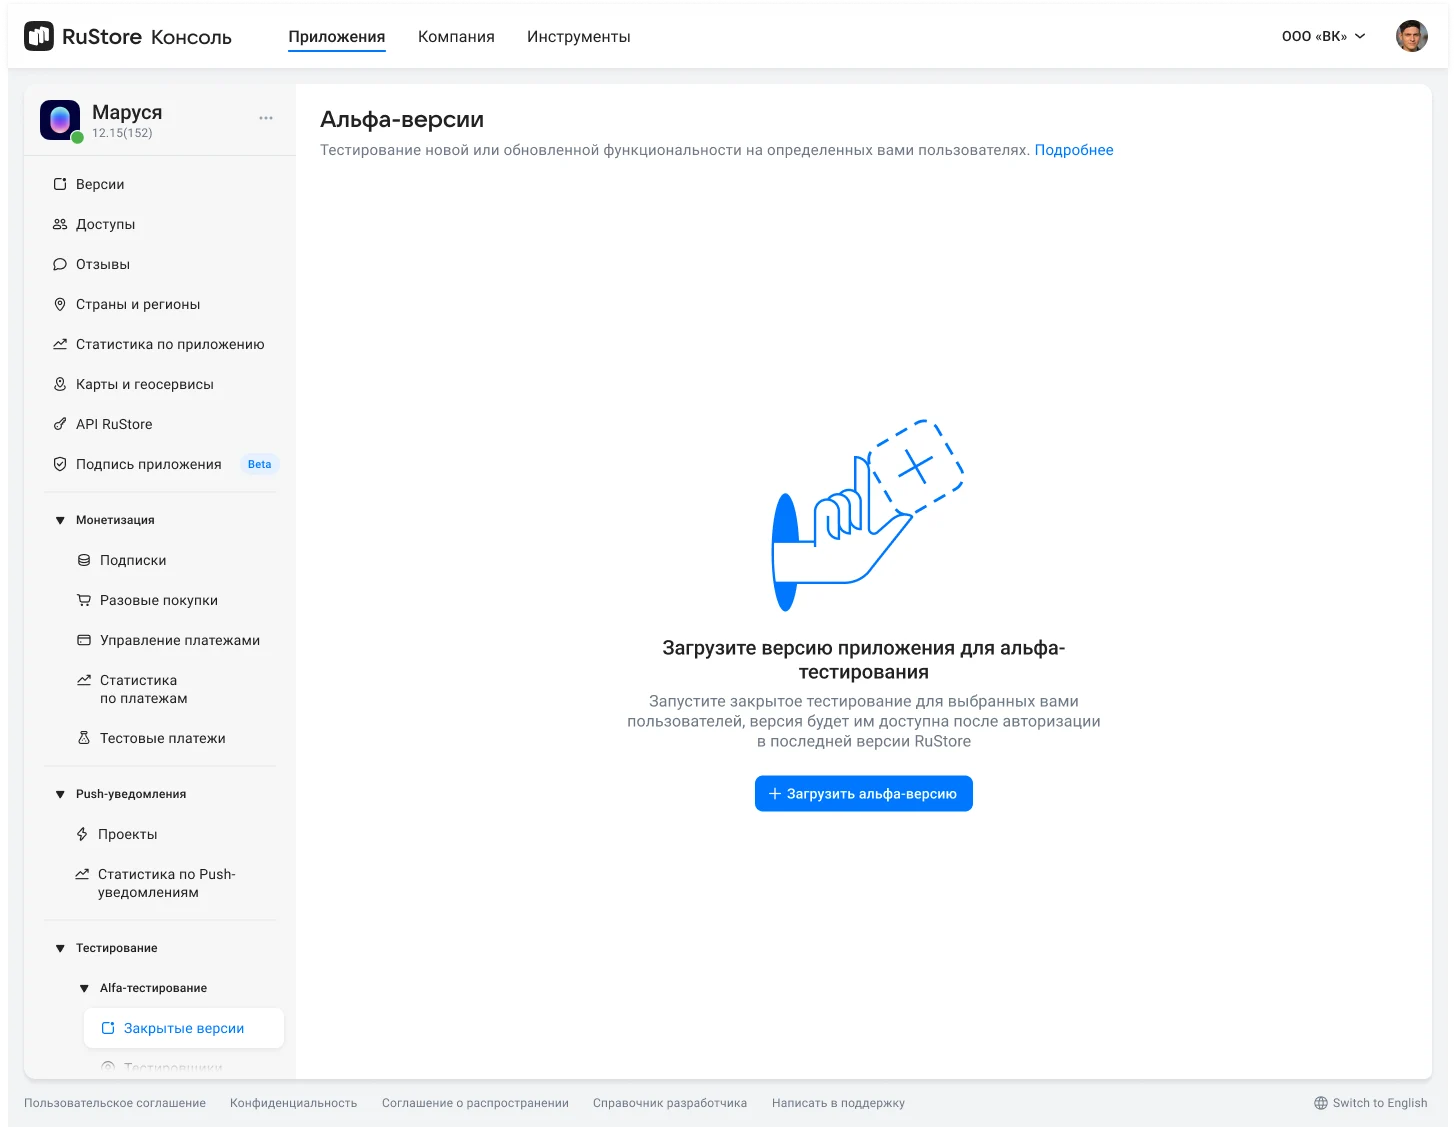Open Подпись приложения Beta section
The height and width of the screenshot is (1127, 1456).
[148, 464]
